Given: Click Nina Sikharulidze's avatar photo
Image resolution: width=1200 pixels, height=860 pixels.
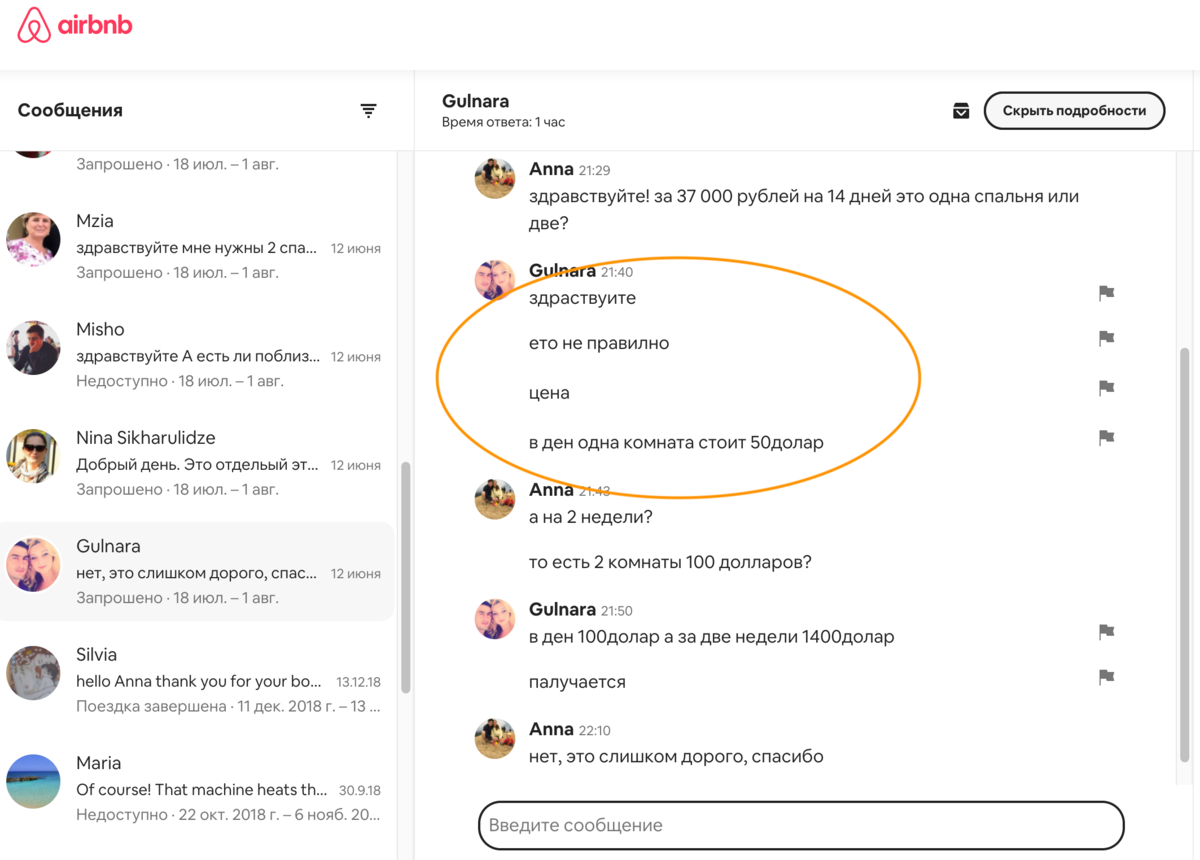Looking at the screenshot, I should (x=33, y=456).
